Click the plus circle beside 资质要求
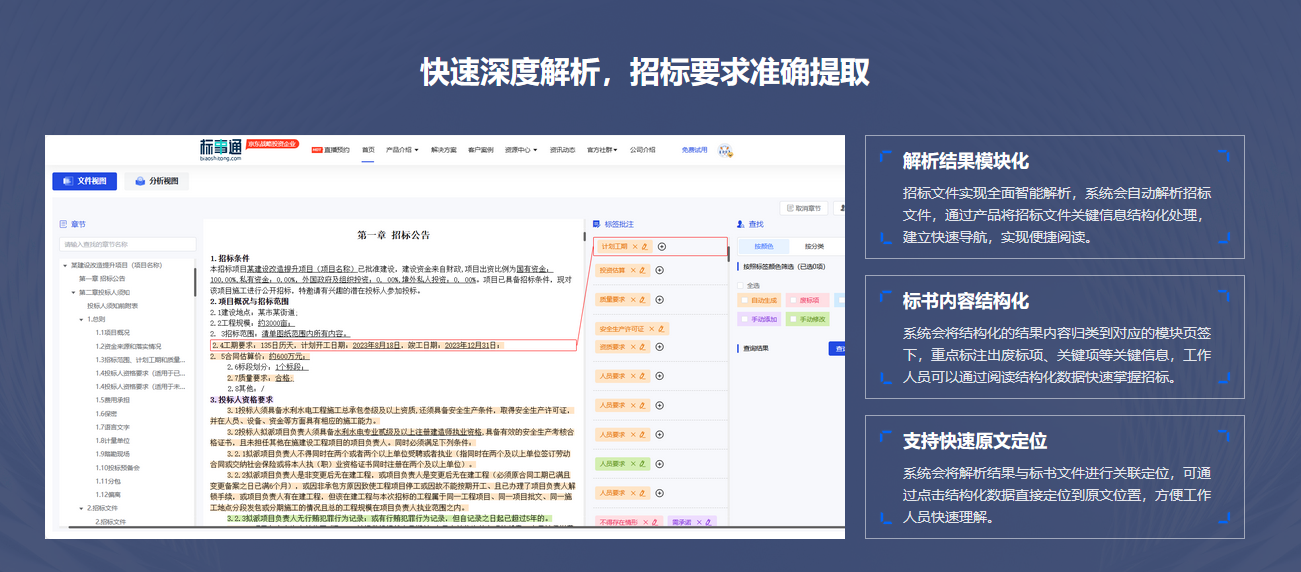This screenshot has height=572, width=1301. (661, 347)
